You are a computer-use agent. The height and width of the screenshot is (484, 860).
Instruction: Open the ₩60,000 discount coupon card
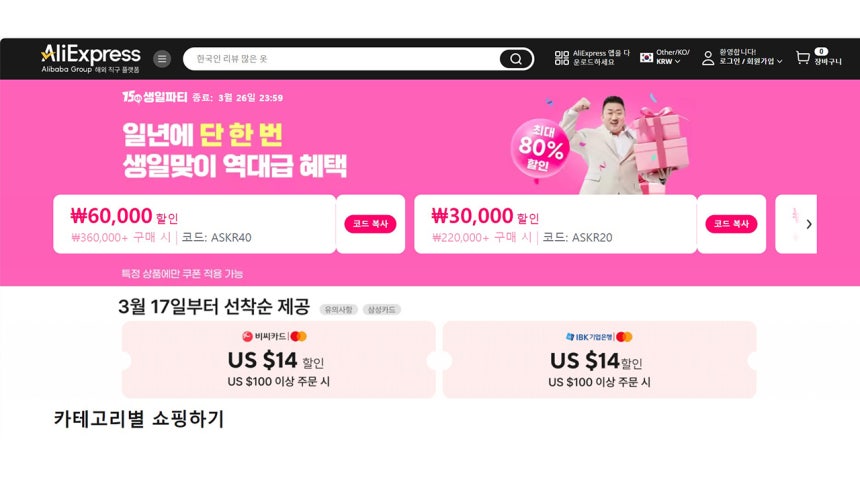point(195,224)
